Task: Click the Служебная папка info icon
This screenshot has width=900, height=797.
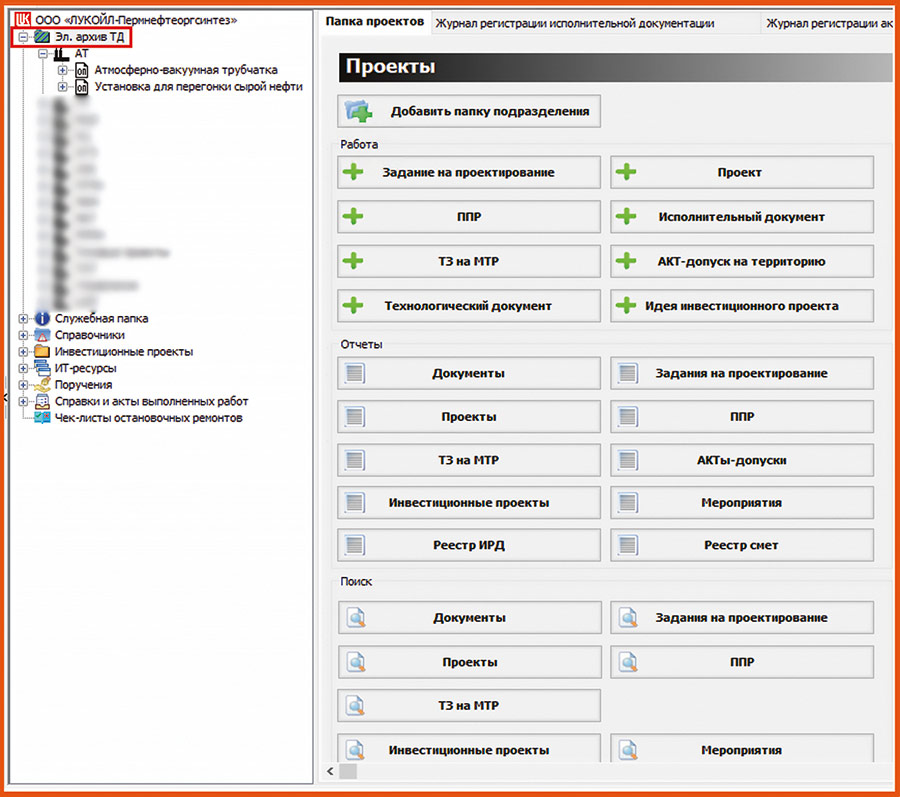Action: (42, 319)
